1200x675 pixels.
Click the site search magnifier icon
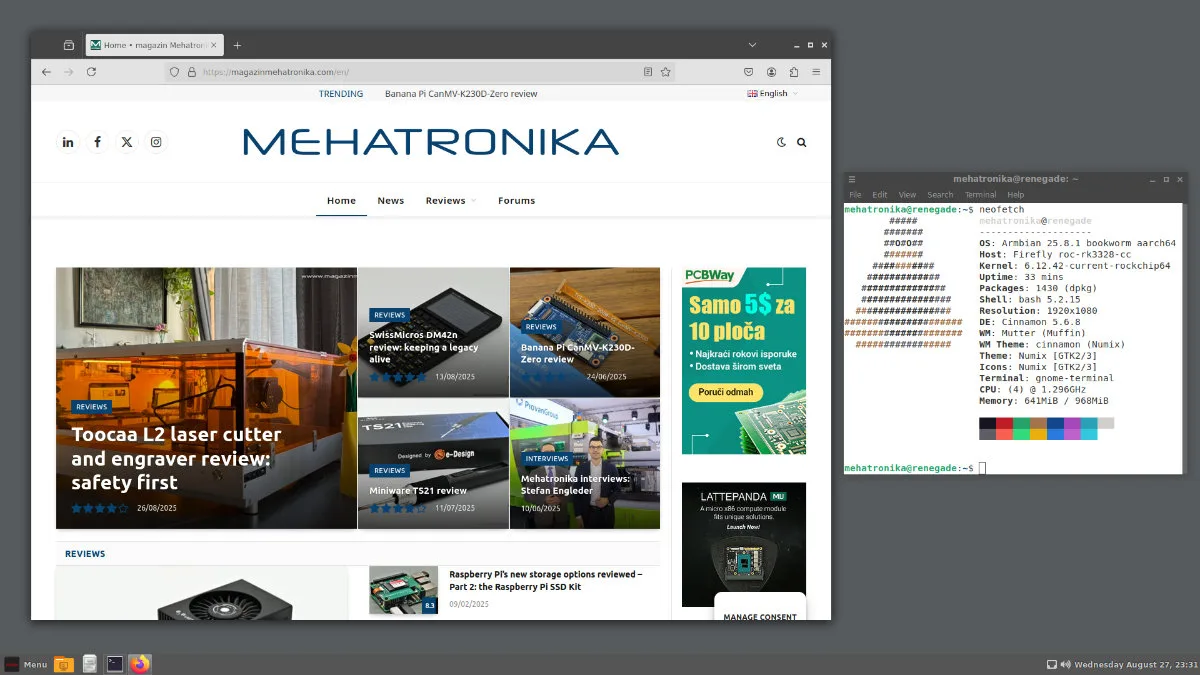[x=802, y=143]
